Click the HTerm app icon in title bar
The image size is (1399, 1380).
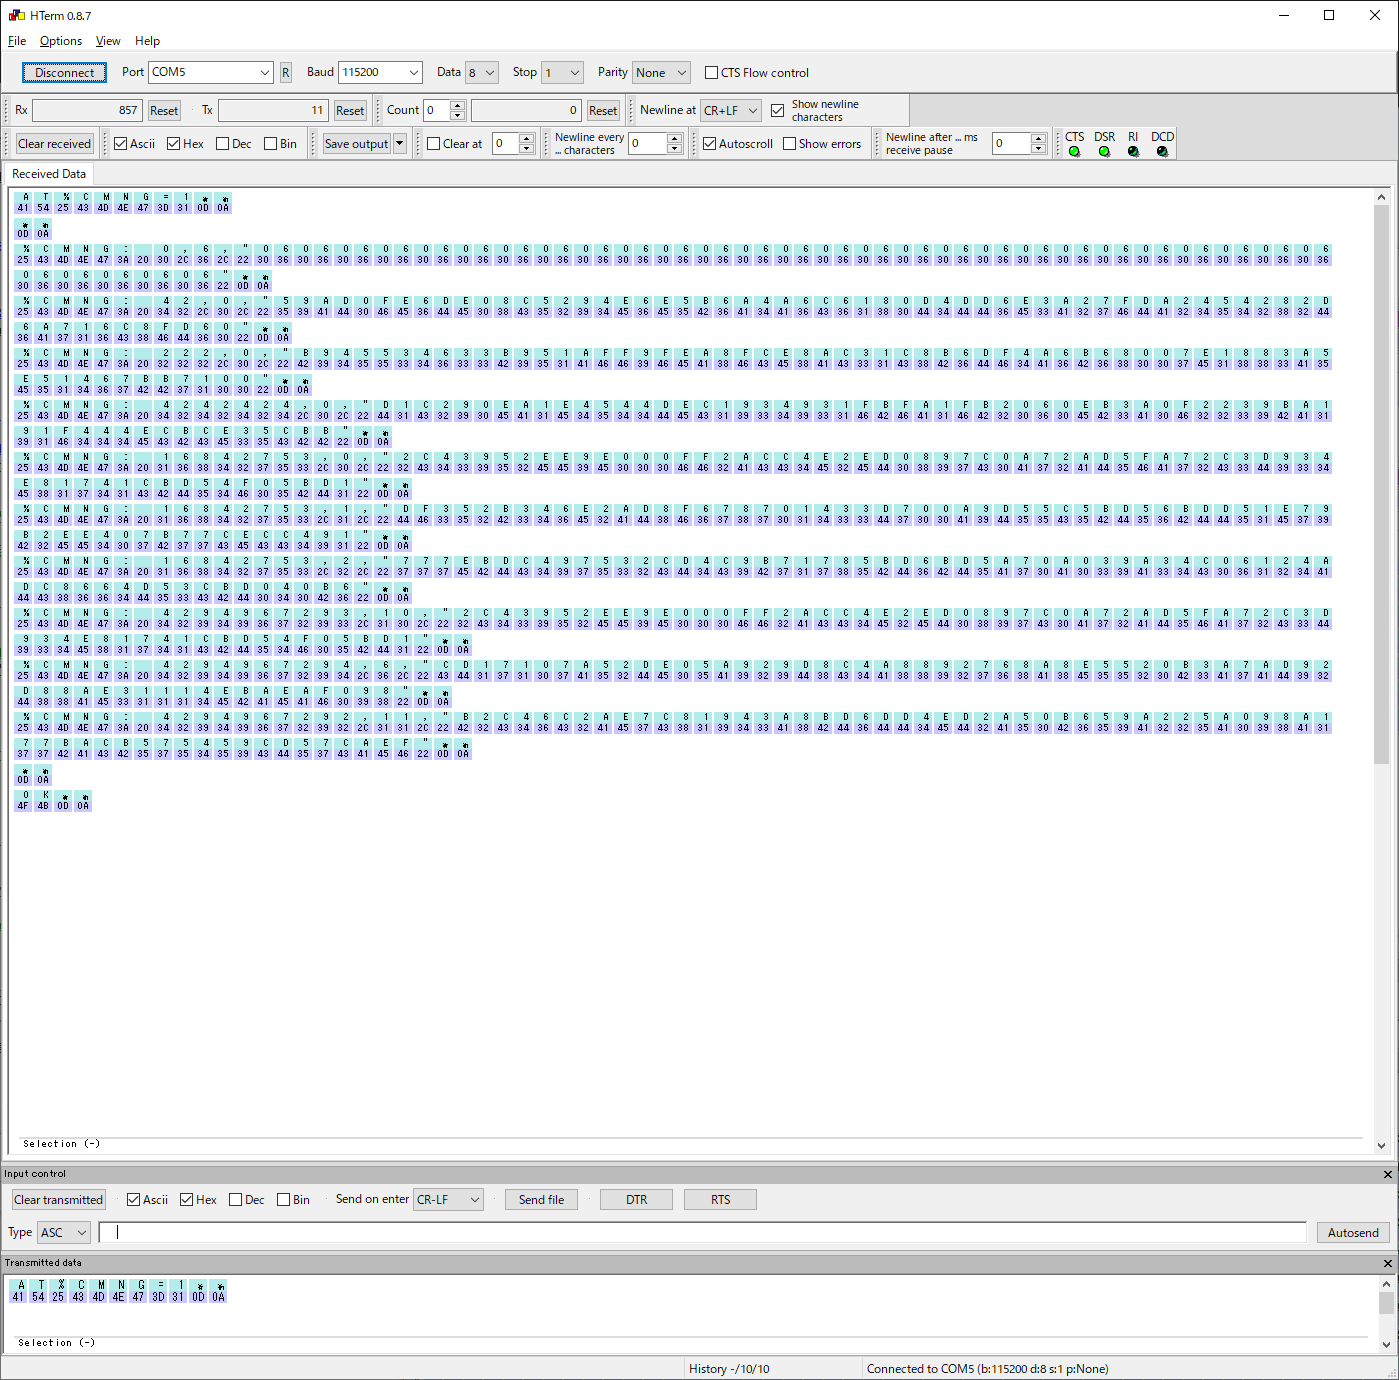(16, 15)
